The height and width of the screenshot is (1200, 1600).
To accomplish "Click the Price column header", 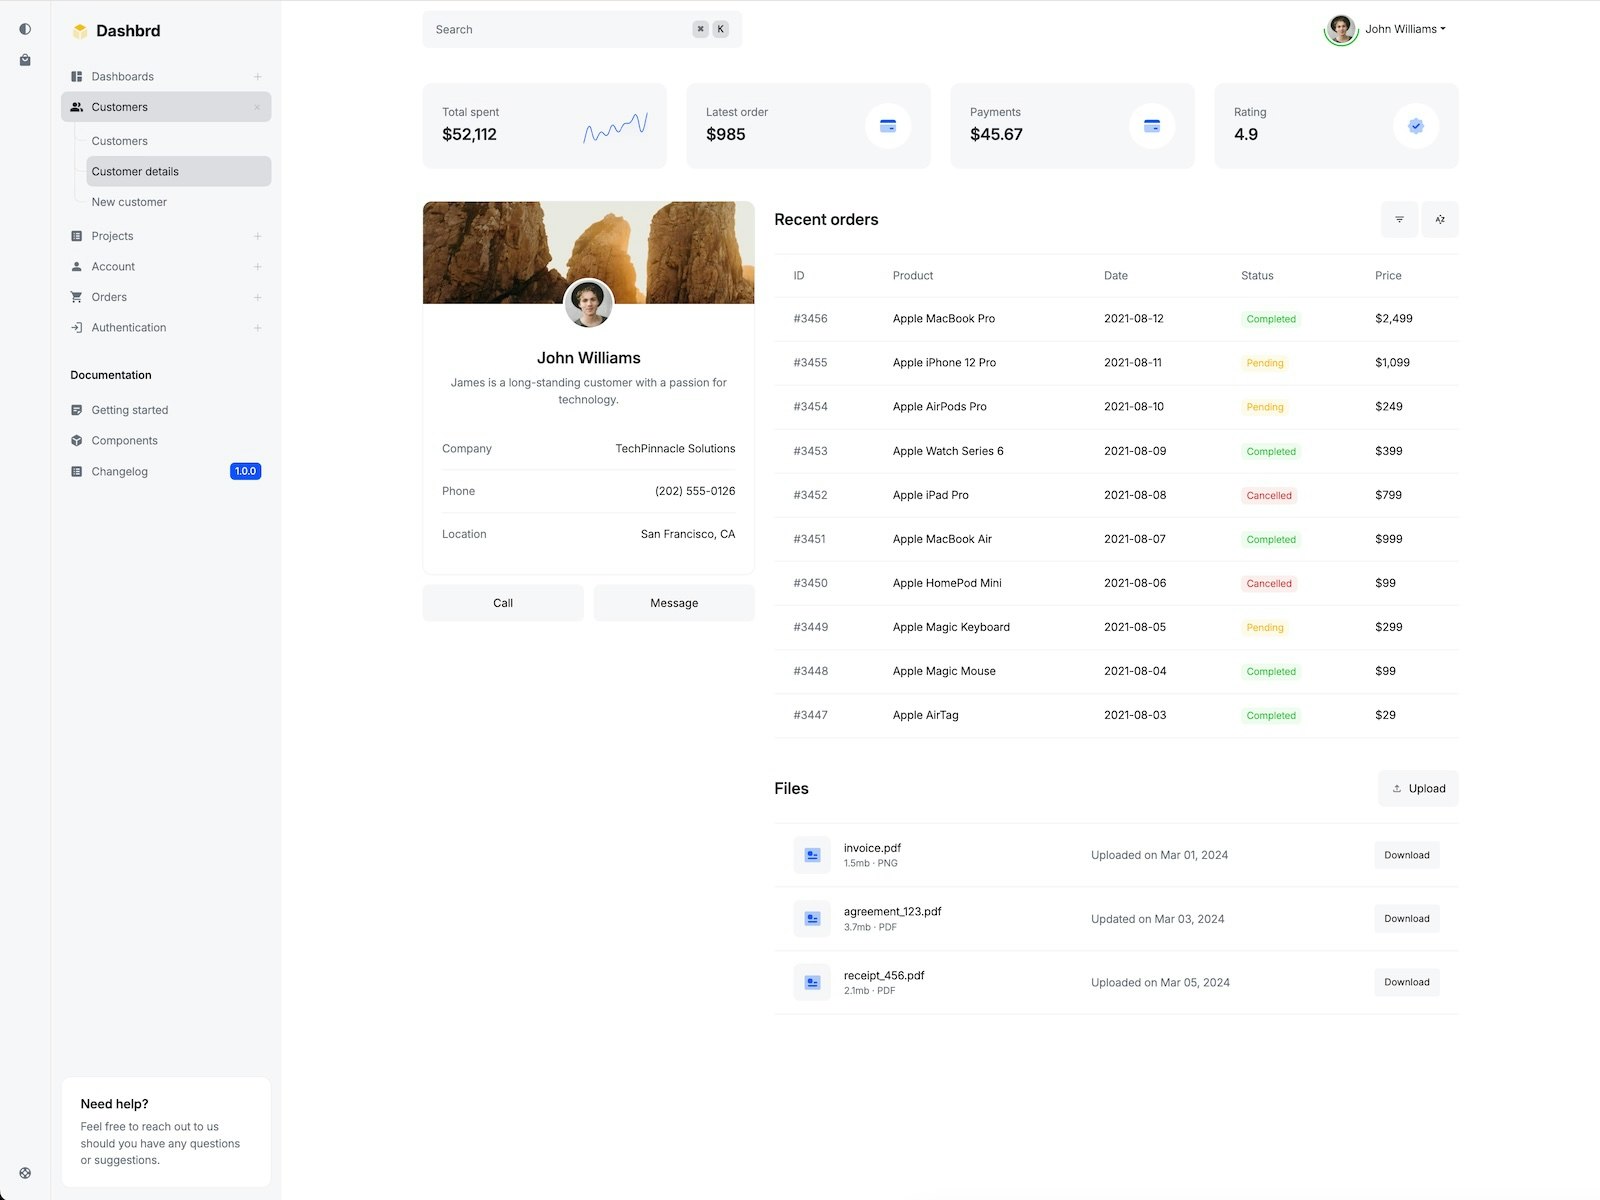I will click(x=1388, y=276).
